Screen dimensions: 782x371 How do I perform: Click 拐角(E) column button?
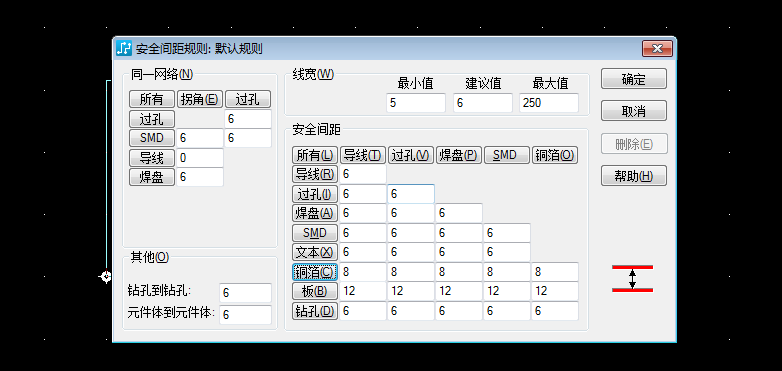(x=199, y=99)
